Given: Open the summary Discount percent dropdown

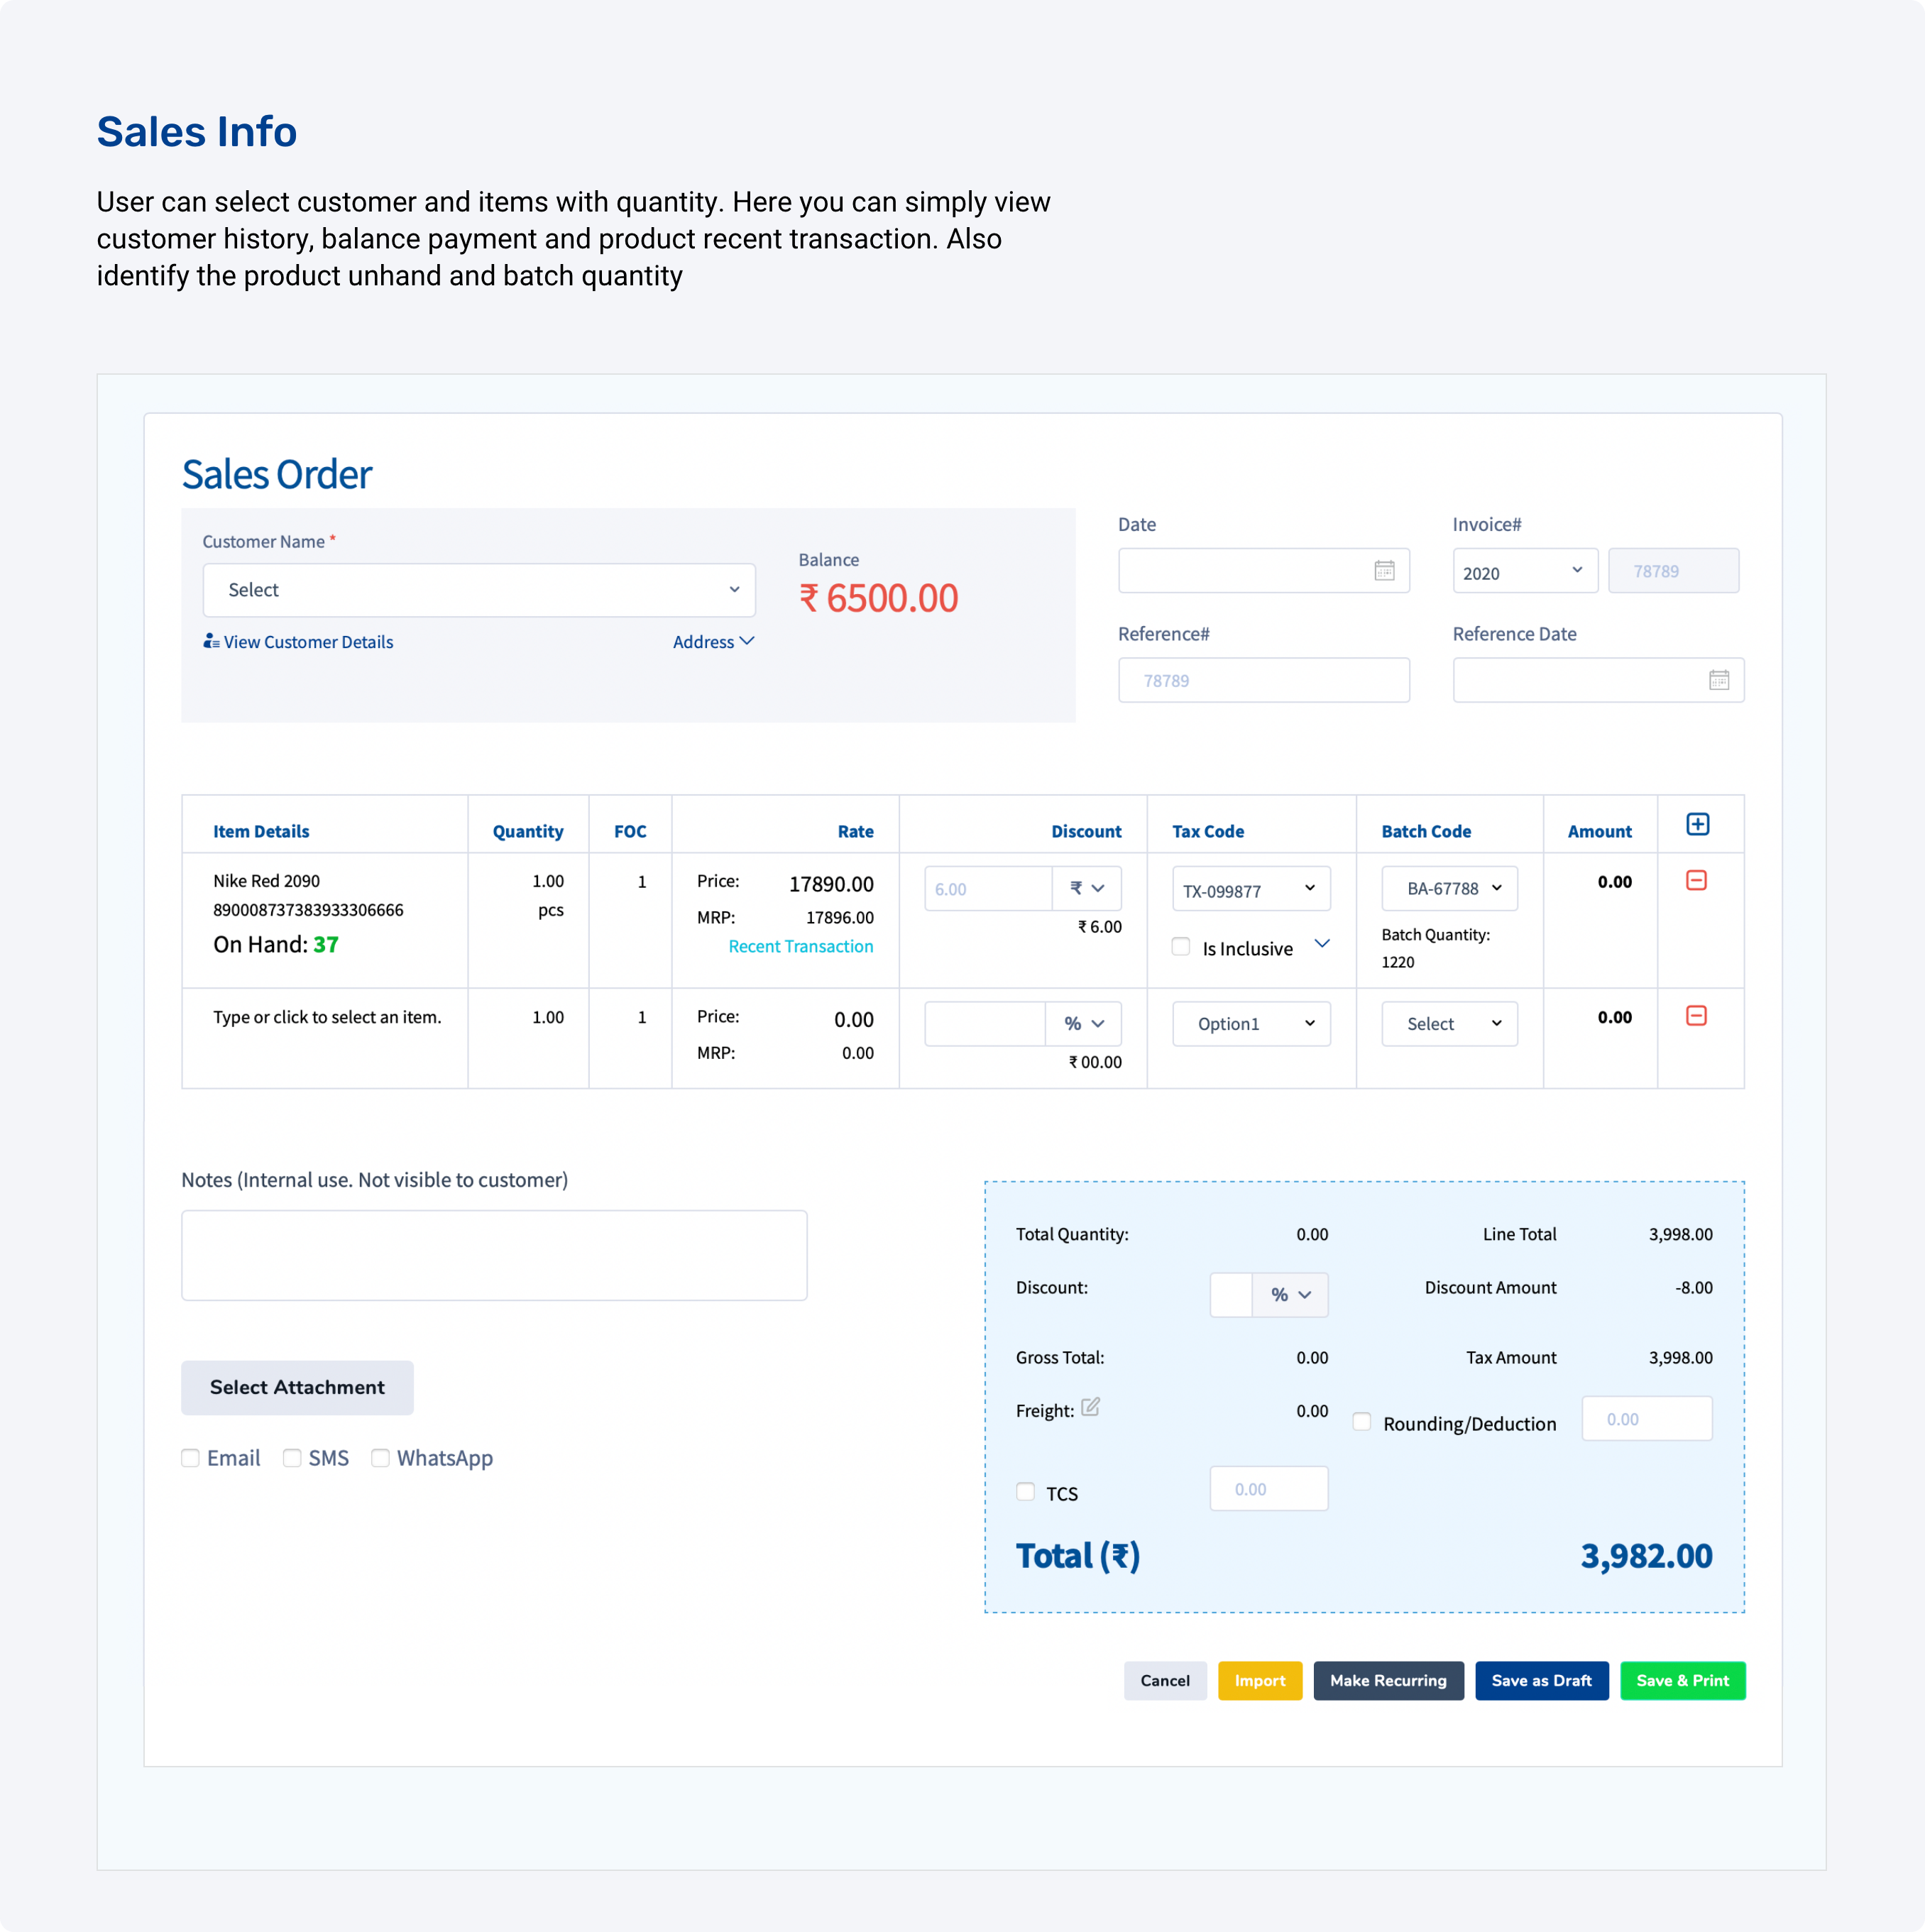Looking at the screenshot, I should pyautogui.click(x=1290, y=1295).
